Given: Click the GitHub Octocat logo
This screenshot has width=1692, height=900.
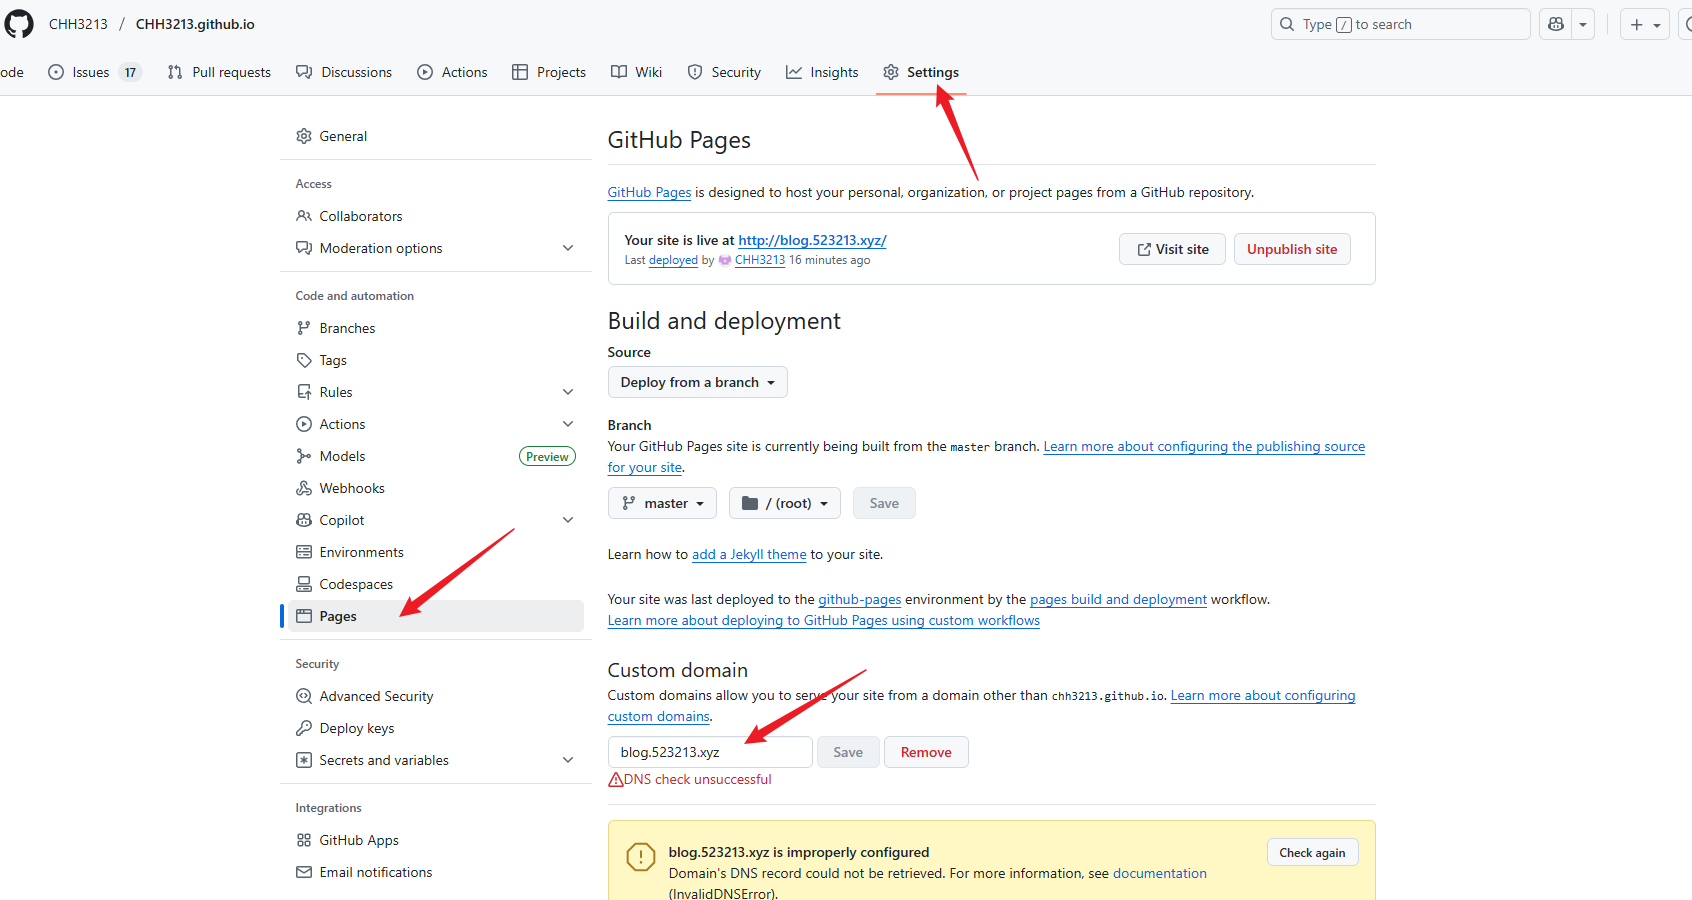Looking at the screenshot, I should [19, 24].
